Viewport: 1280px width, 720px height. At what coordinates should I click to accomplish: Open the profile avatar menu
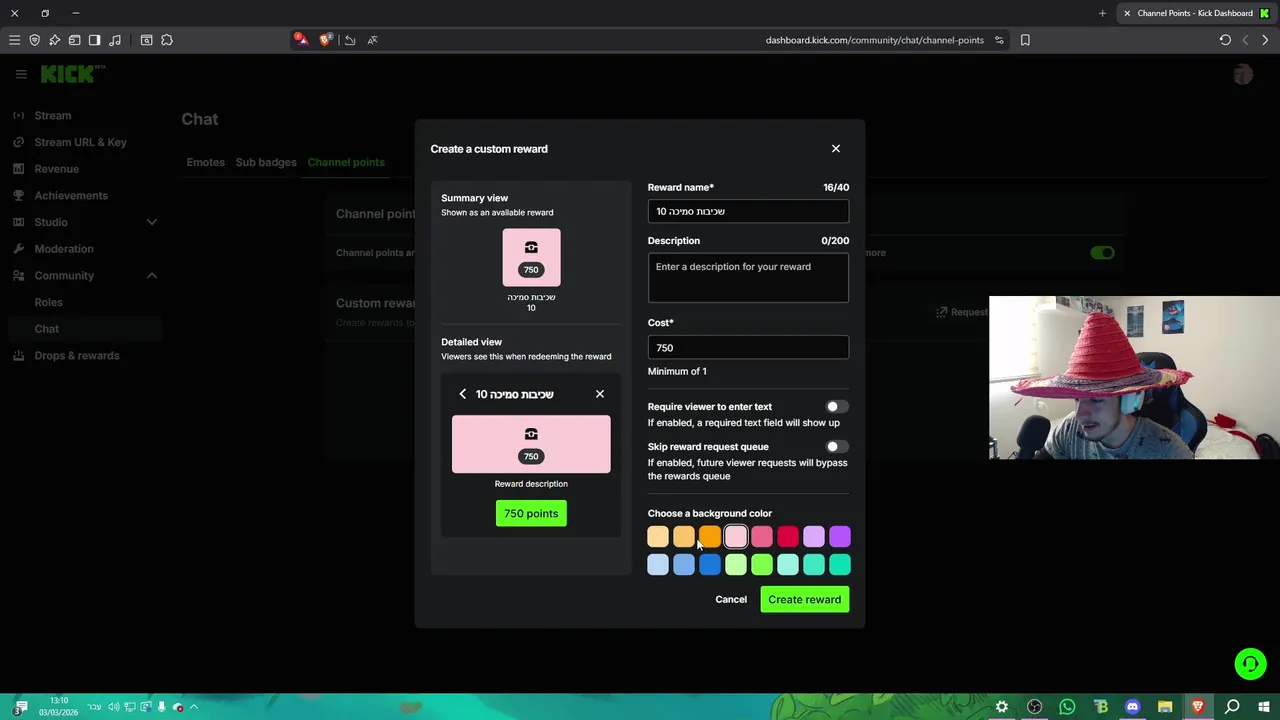coord(1243,74)
